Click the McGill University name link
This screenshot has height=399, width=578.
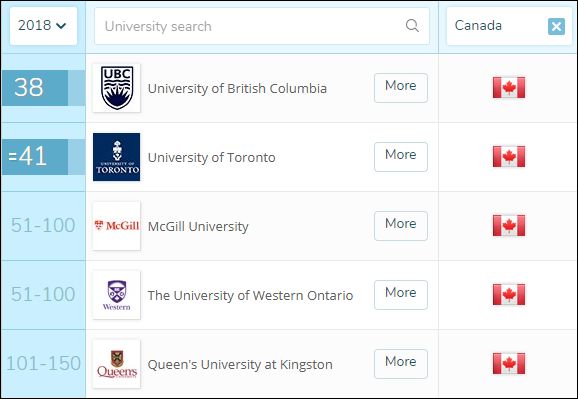pos(198,226)
